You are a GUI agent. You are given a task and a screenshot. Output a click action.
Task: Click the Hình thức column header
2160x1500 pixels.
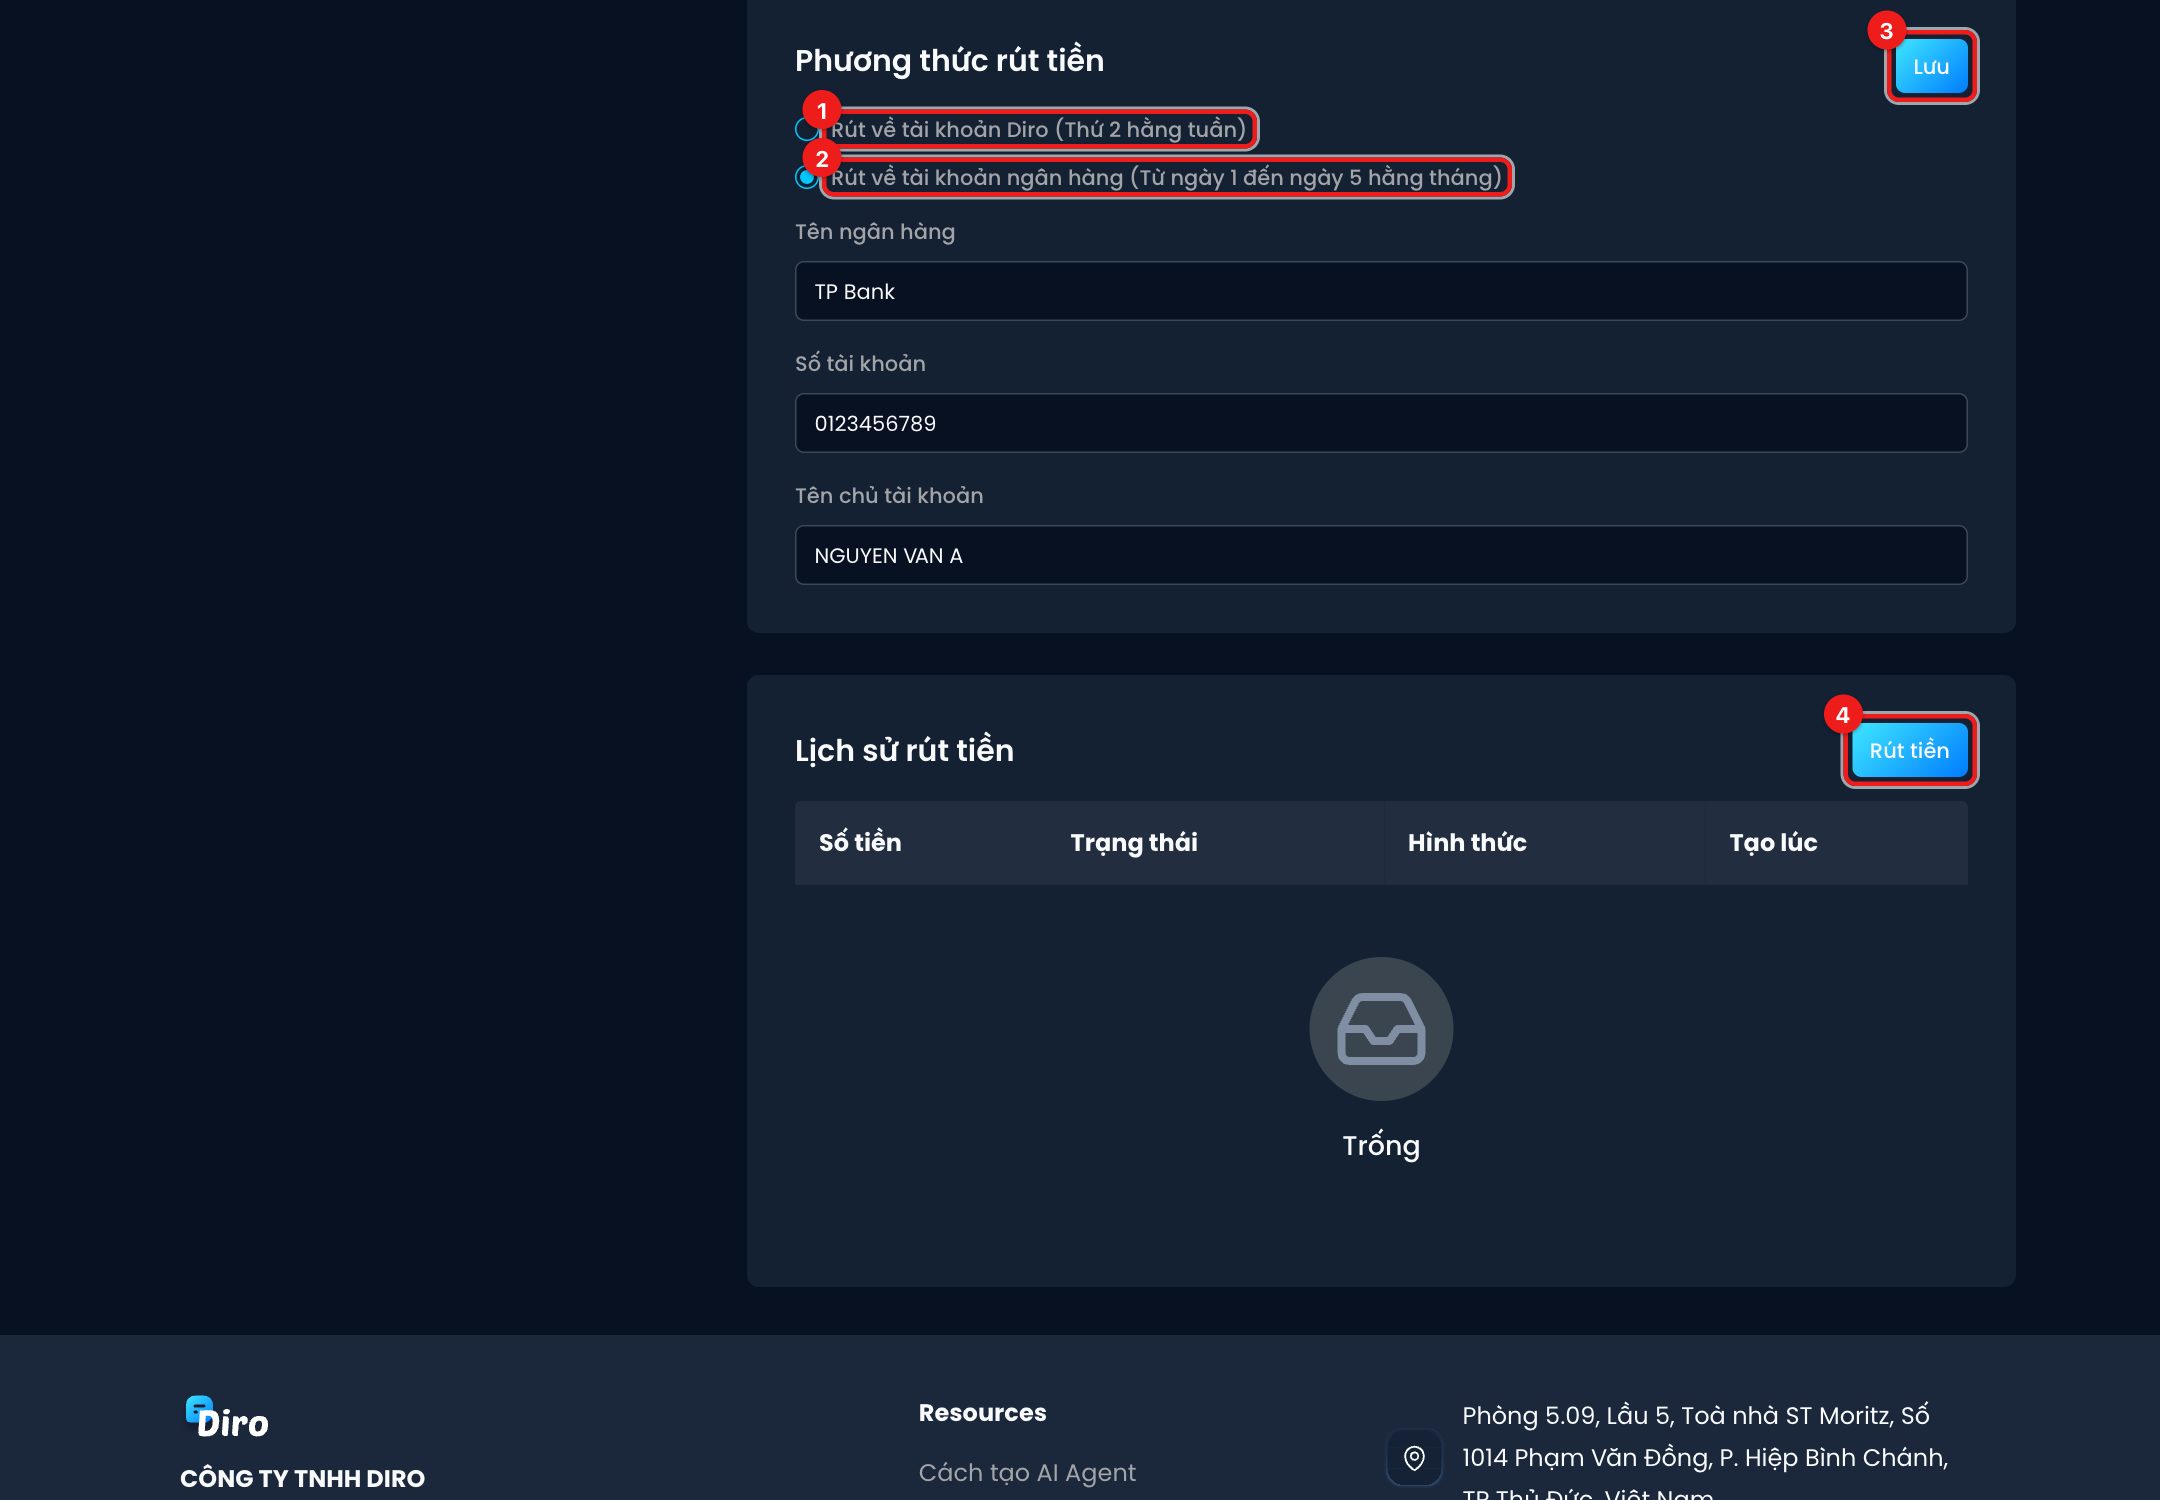pos(1467,842)
